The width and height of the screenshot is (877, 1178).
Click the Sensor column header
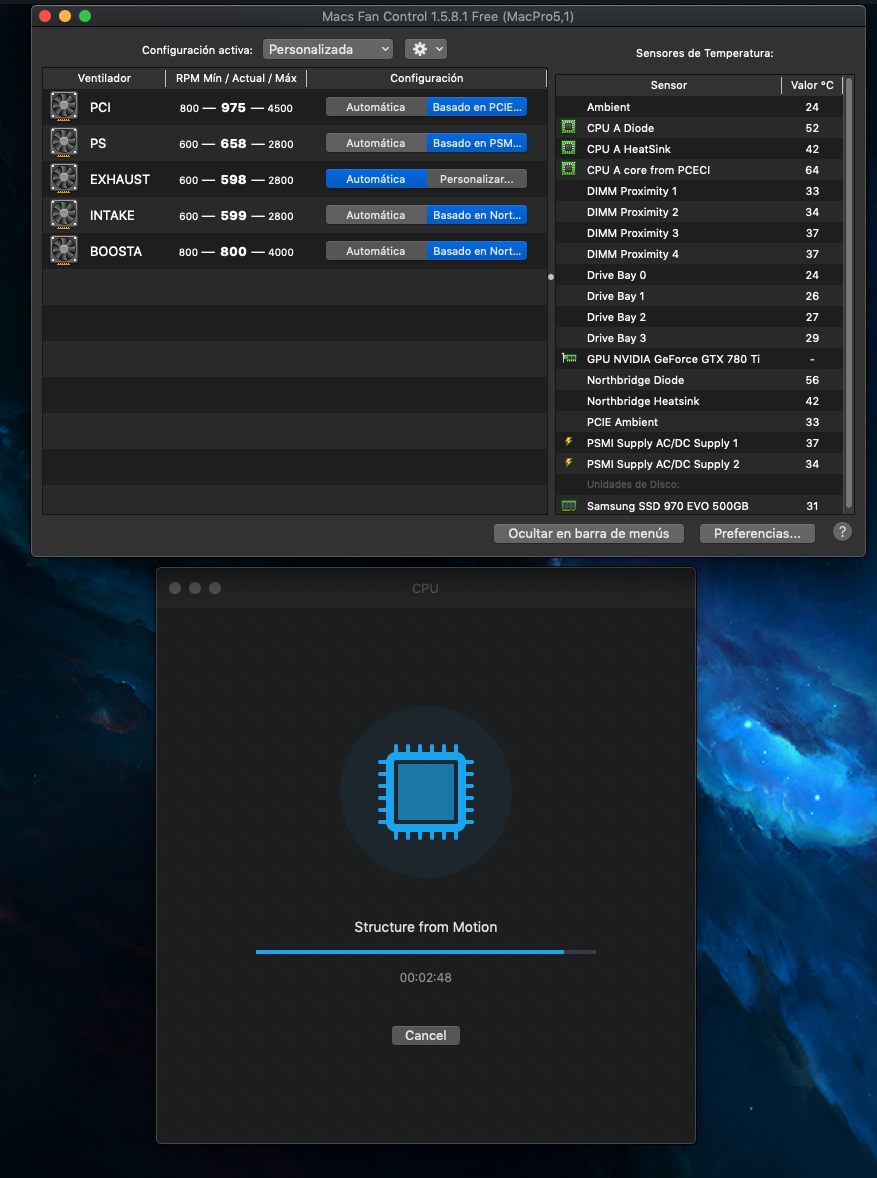coord(669,85)
